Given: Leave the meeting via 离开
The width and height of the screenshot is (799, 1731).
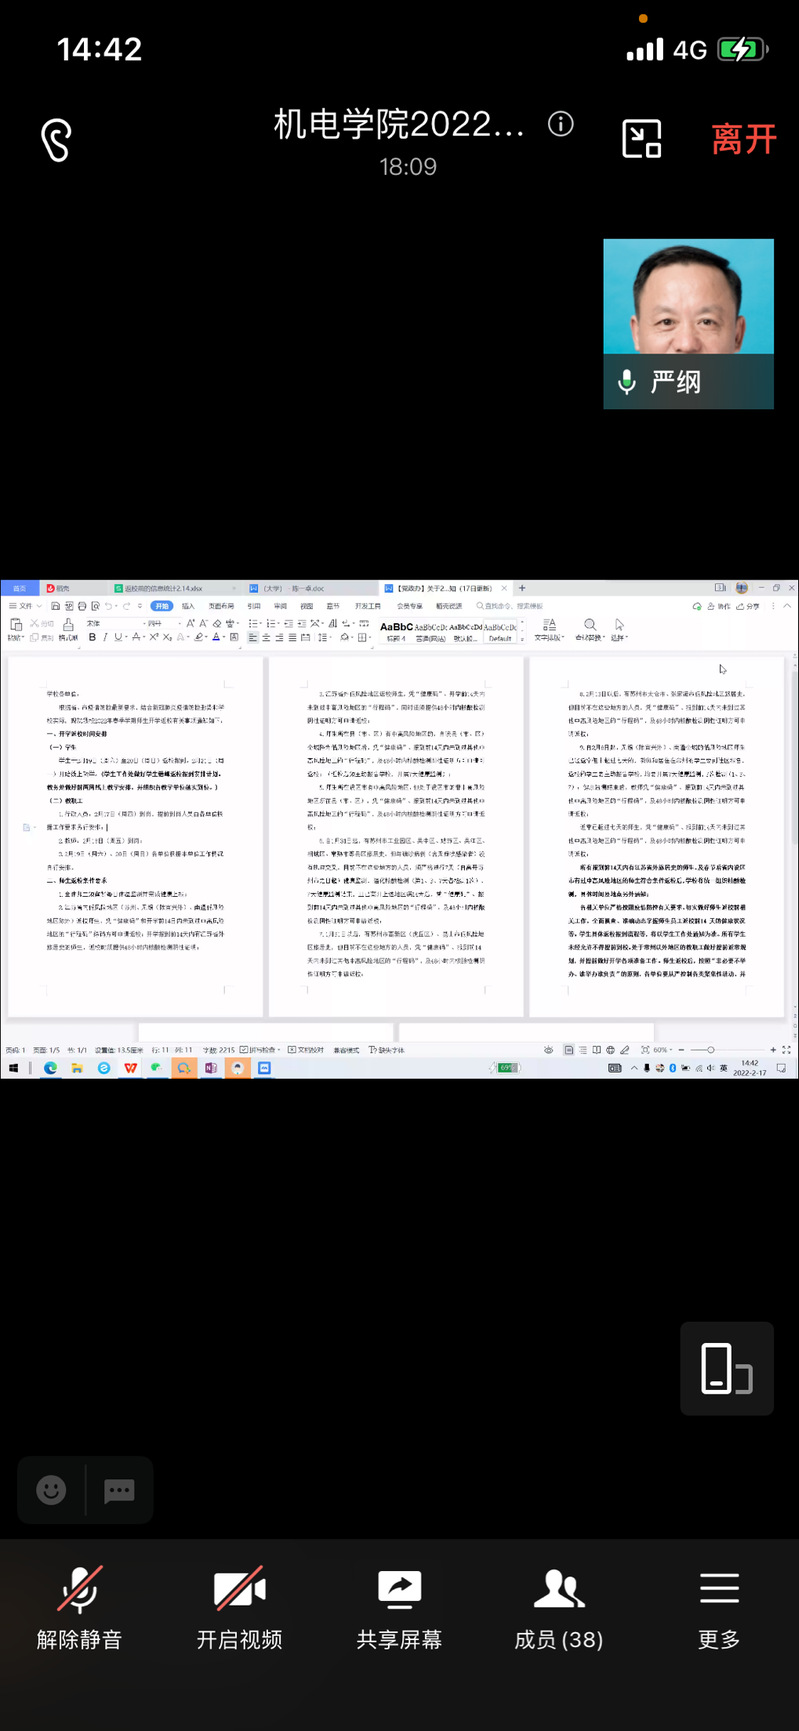Looking at the screenshot, I should (x=743, y=140).
